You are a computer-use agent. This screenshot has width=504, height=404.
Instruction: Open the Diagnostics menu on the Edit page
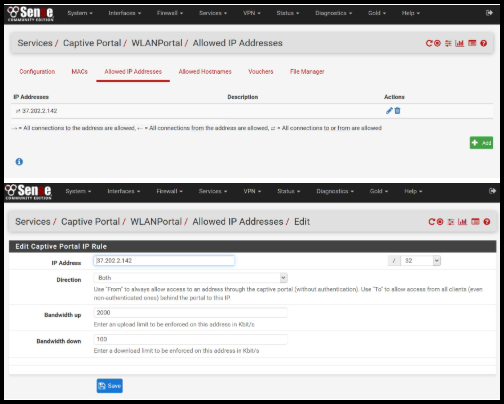pyautogui.click(x=335, y=191)
